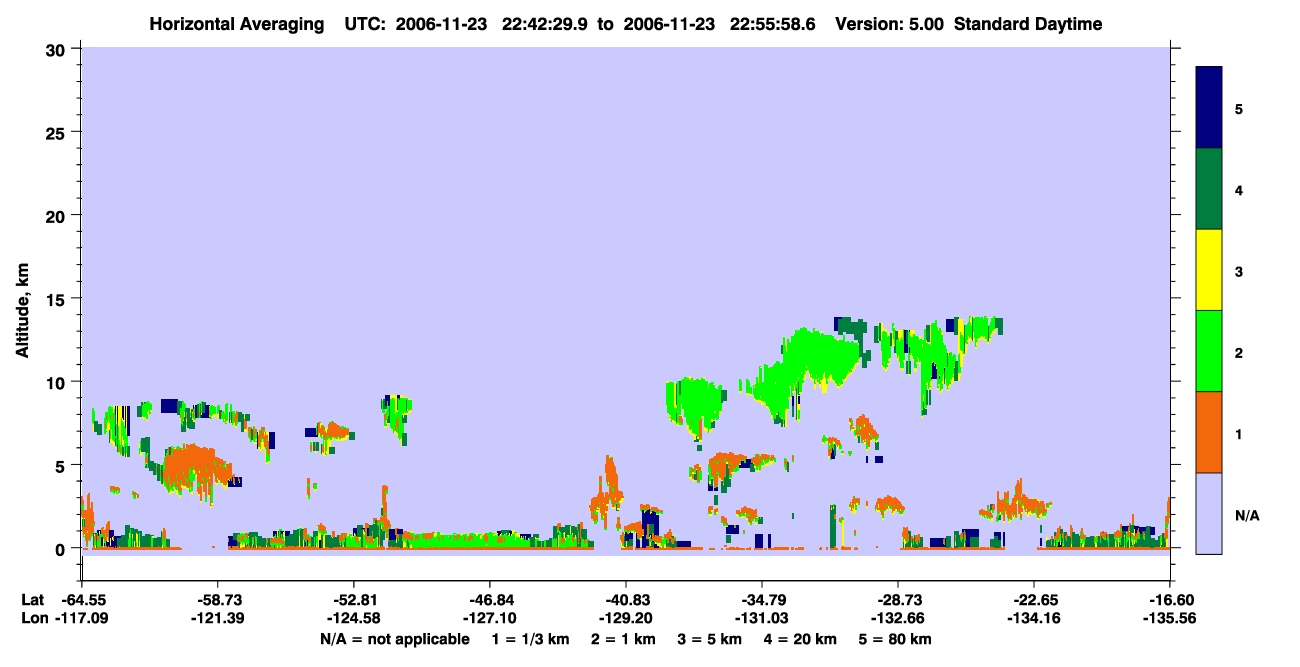Click the latitude value -46.84
1300x667 pixels.
[490, 600]
